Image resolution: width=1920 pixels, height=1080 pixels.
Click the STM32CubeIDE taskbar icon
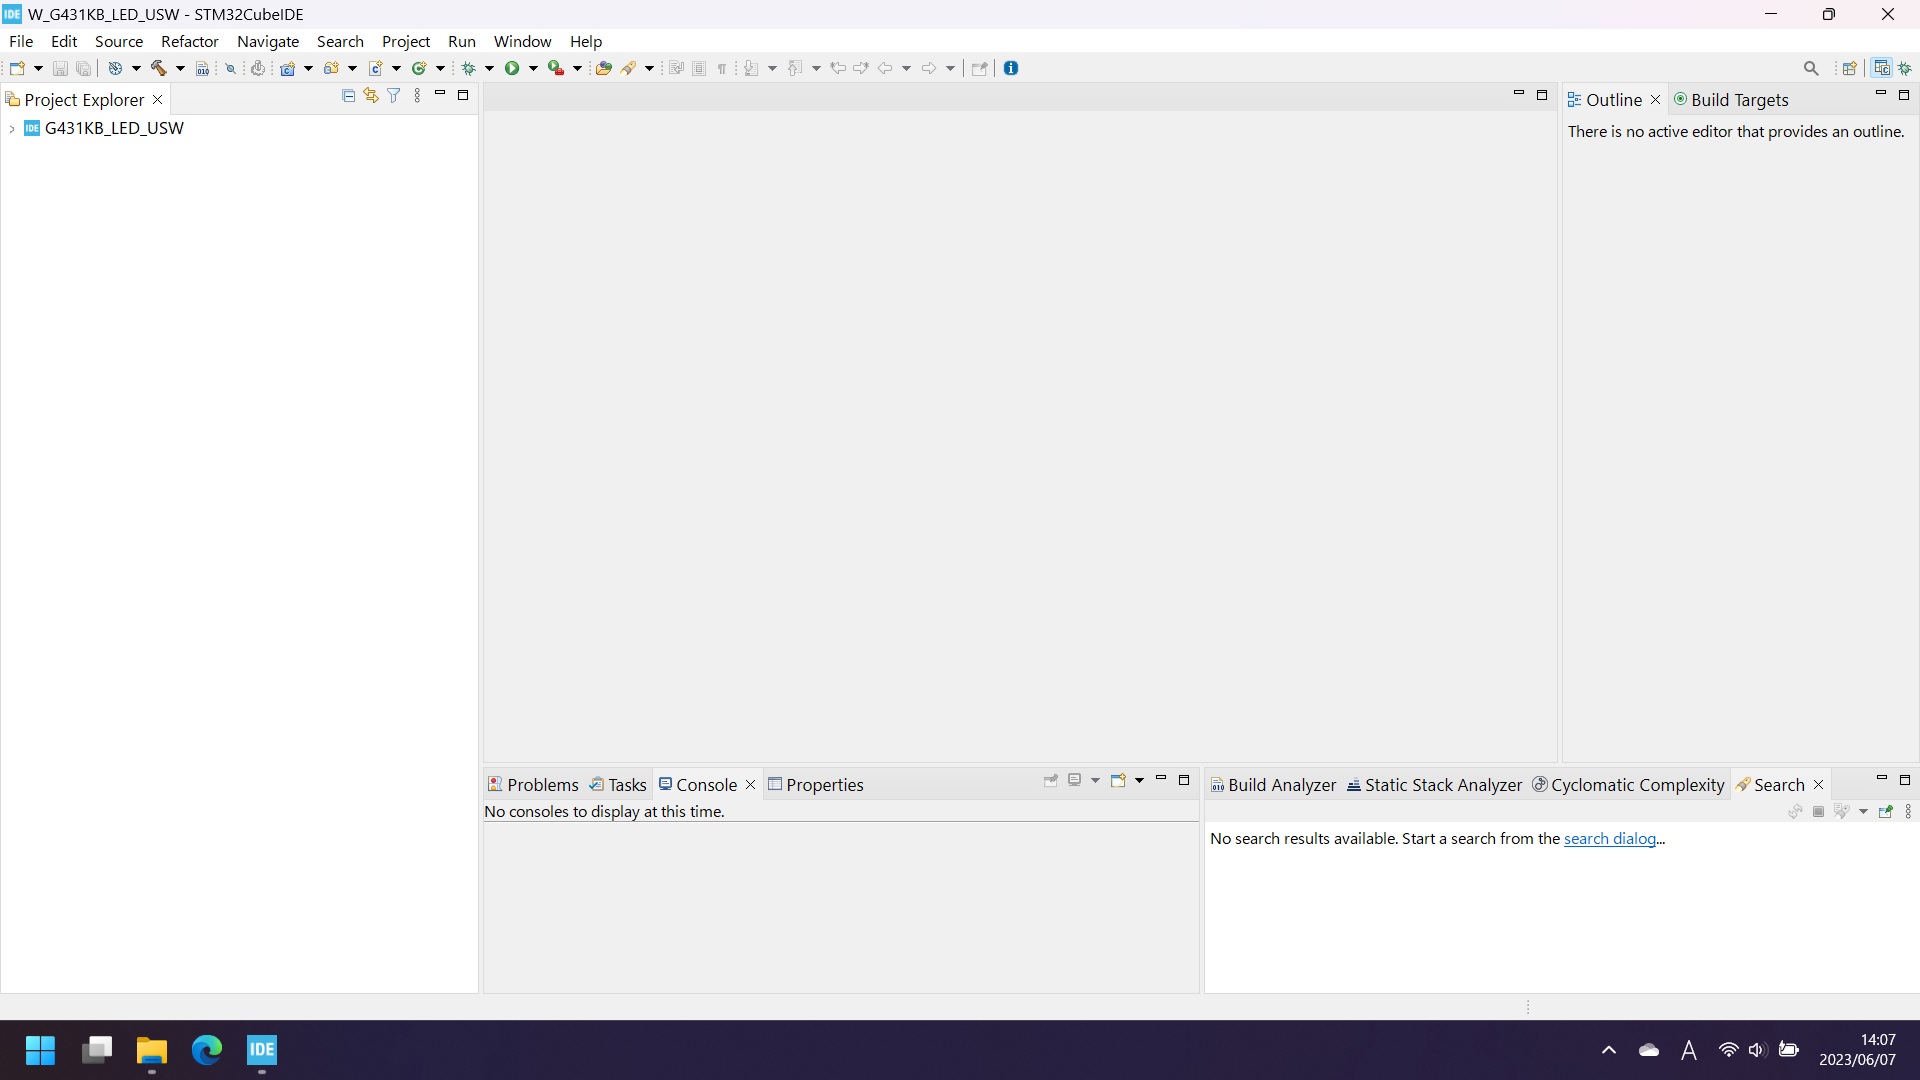point(262,1050)
